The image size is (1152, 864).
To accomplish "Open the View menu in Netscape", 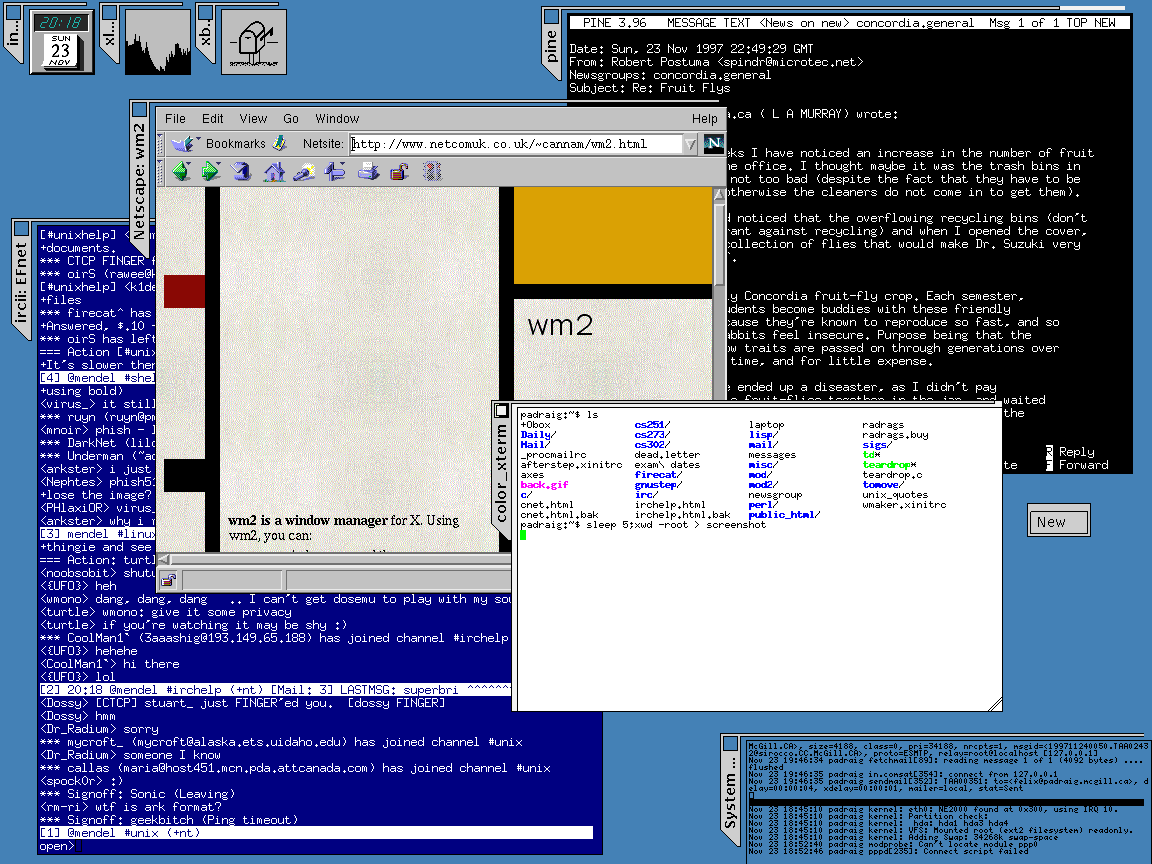I will pyautogui.click(x=253, y=118).
